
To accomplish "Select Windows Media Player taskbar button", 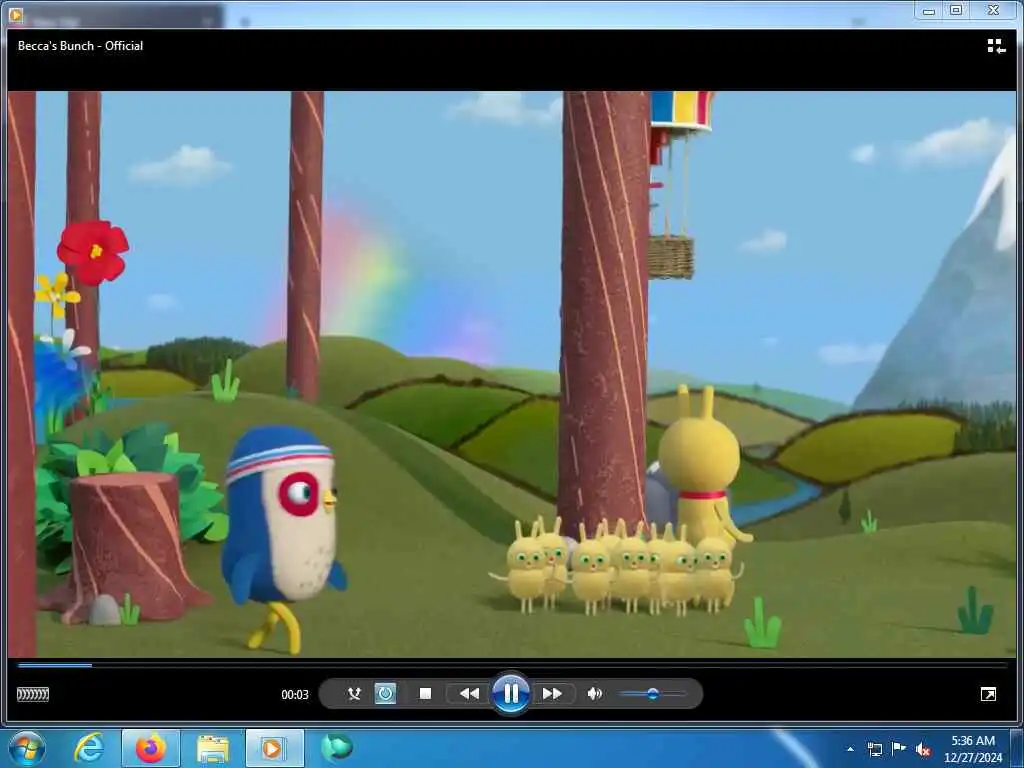I will tap(274, 748).
